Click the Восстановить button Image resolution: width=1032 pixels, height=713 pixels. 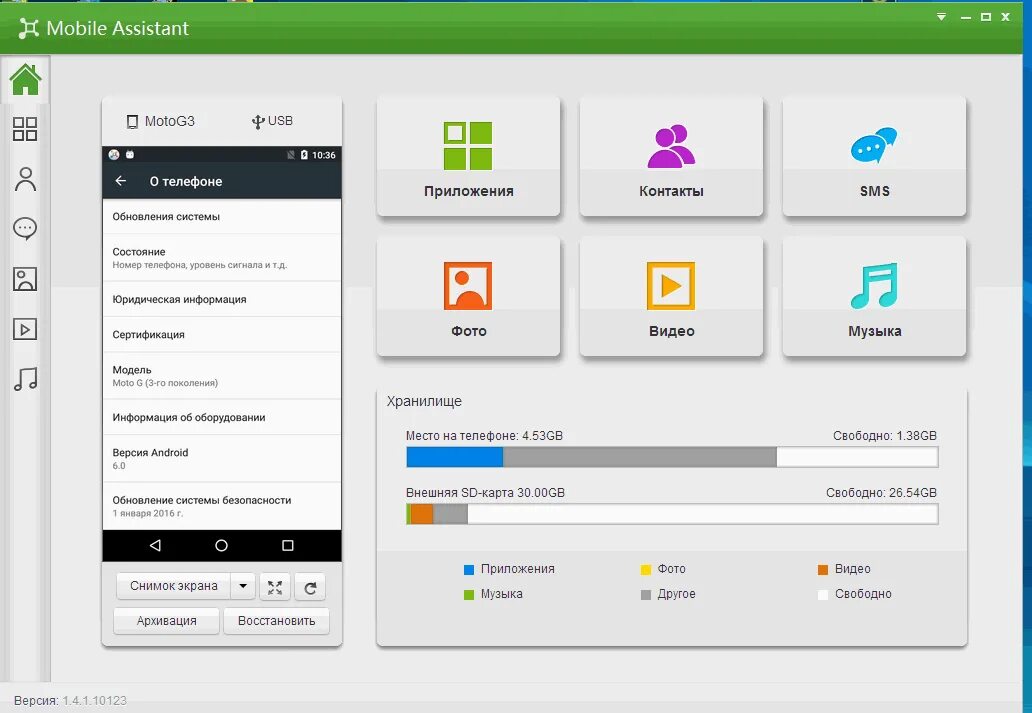276,621
